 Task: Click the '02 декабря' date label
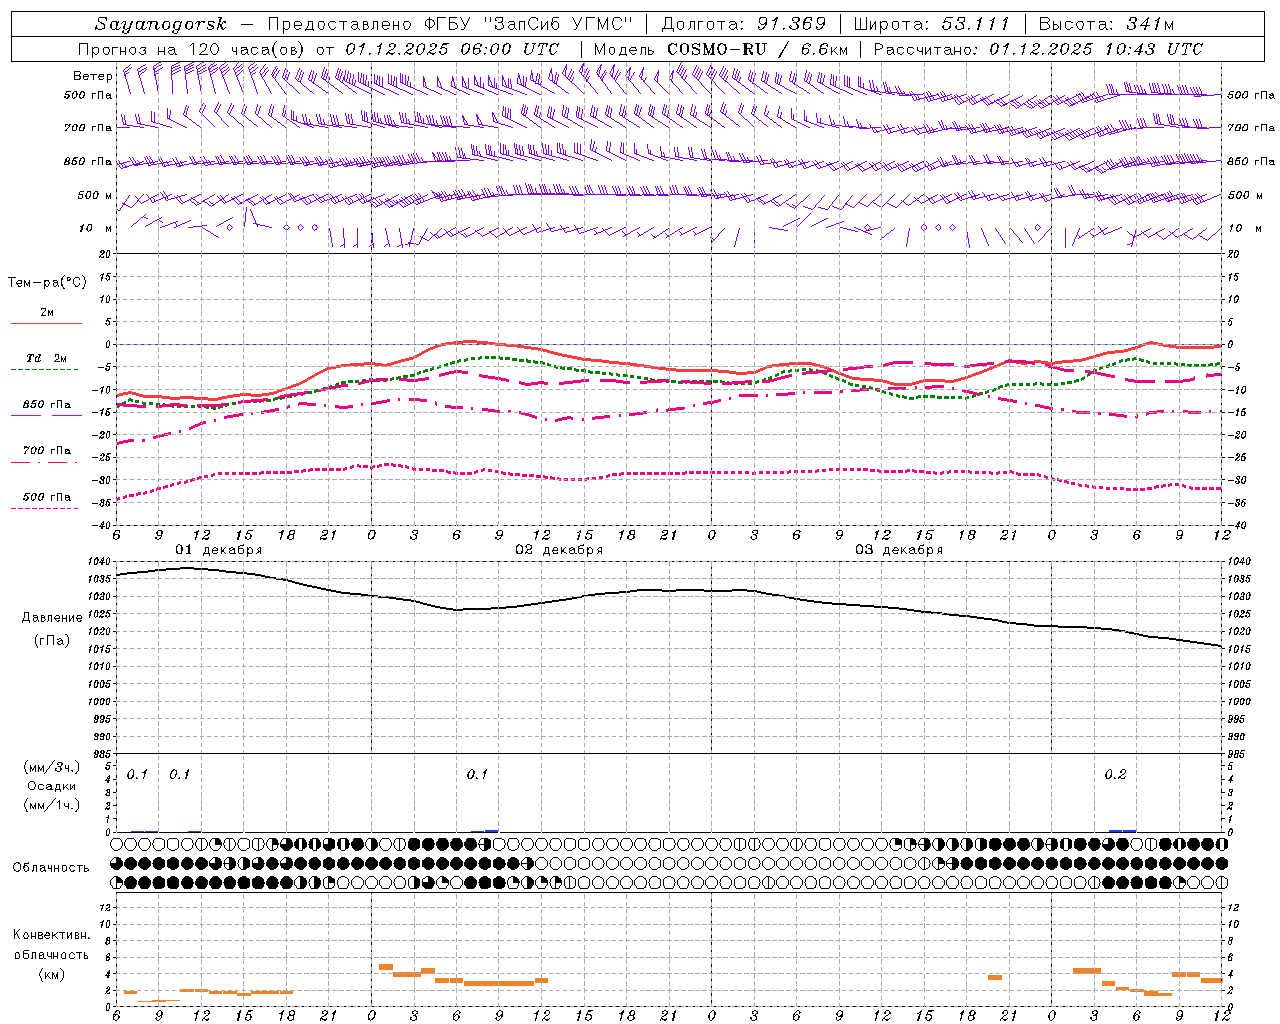coord(559,550)
